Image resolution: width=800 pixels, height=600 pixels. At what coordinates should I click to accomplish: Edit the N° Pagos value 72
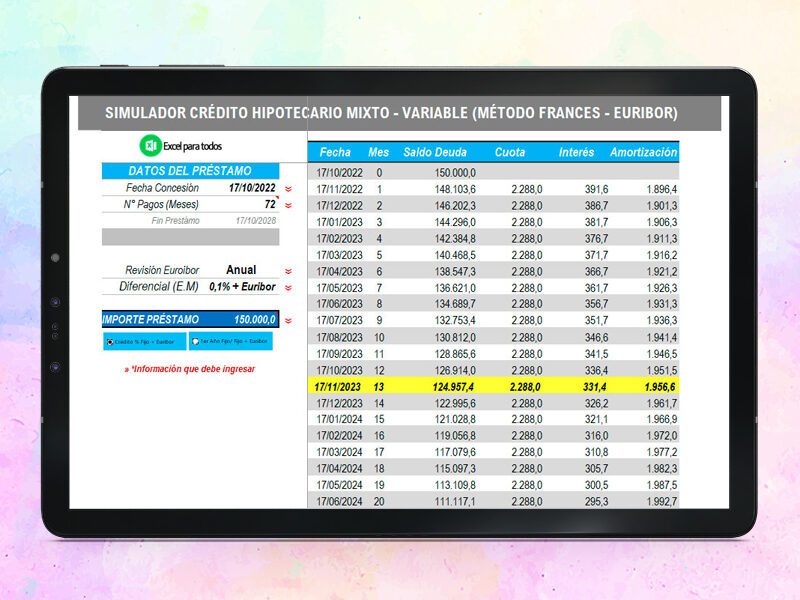[x=270, y=205]
